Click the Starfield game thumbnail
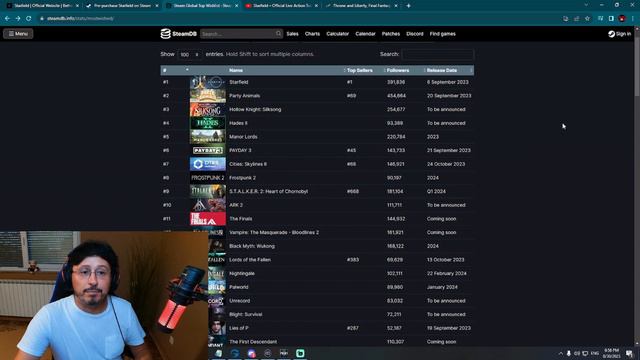Image resolution: width=640 pixels, height=360 pixels. click(208, 82)
